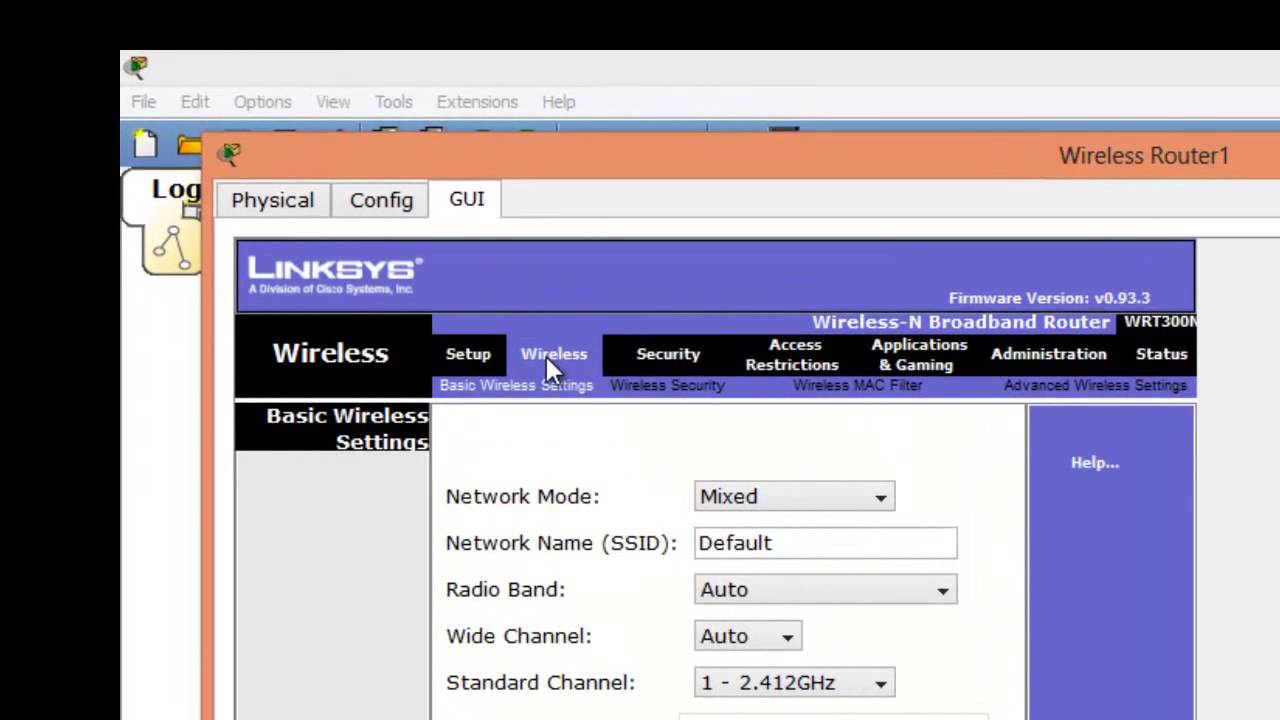Expand the Standard Channel dropdown
The height and width of the screenshot is (720, 1280).
795,683
